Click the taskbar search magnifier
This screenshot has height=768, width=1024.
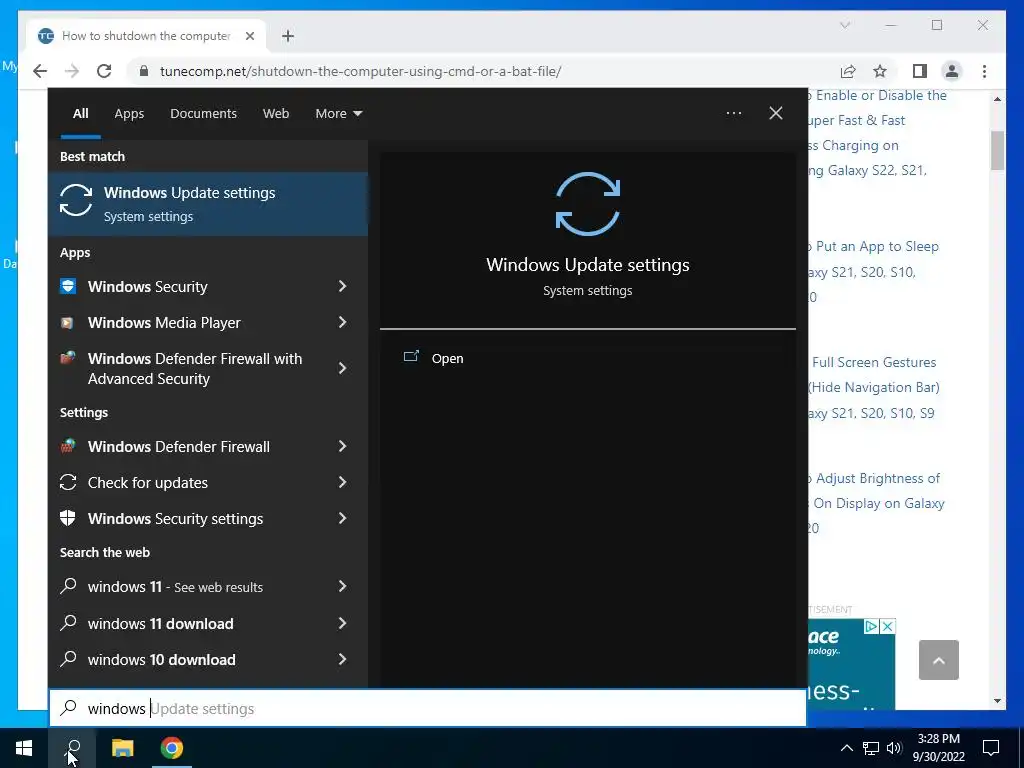click(72, 748)
